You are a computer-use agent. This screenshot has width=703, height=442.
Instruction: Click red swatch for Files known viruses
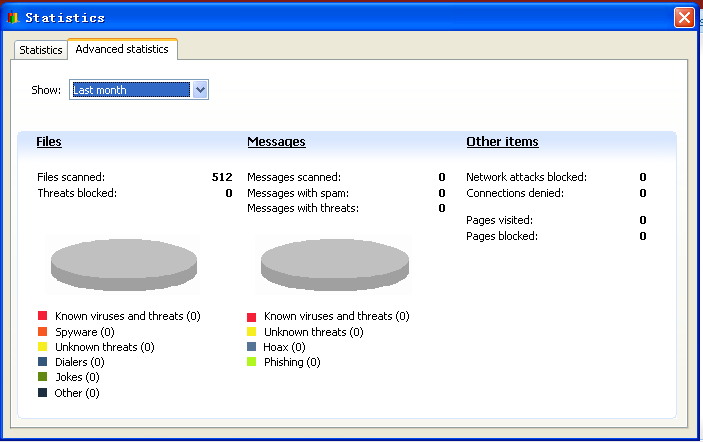(x=43, y=316)
